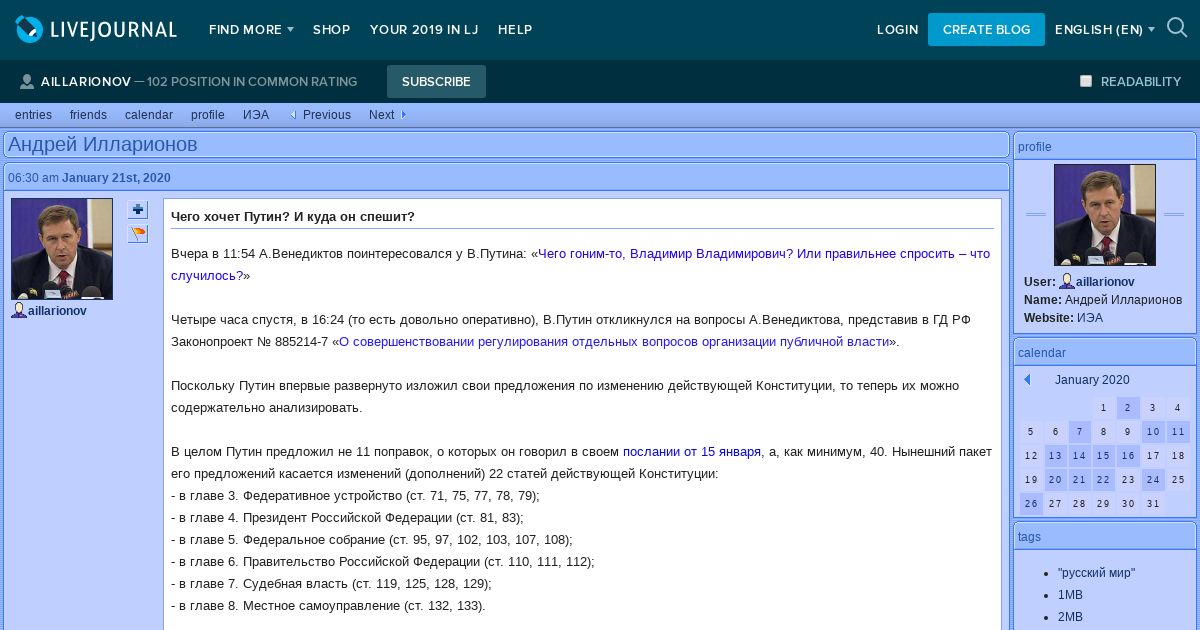This screenshot has height=630, width=1200.
Task: Open the calendar tab in navigation strip
Action: pyautogui.click(x=149, y=115)
